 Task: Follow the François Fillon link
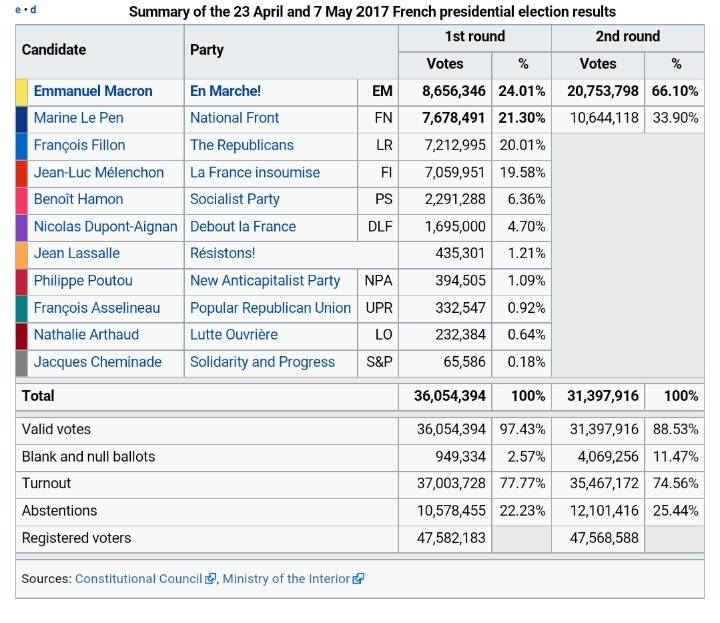click(x=79, y=145)
